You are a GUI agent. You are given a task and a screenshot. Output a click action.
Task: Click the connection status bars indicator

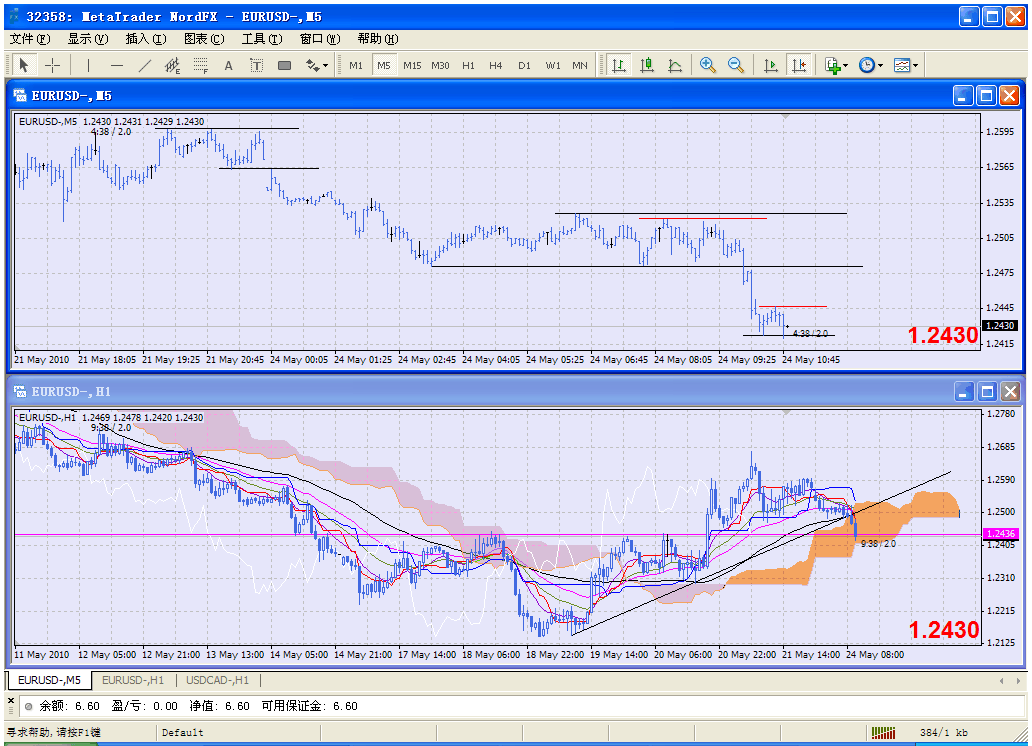(x=883, y=732)
